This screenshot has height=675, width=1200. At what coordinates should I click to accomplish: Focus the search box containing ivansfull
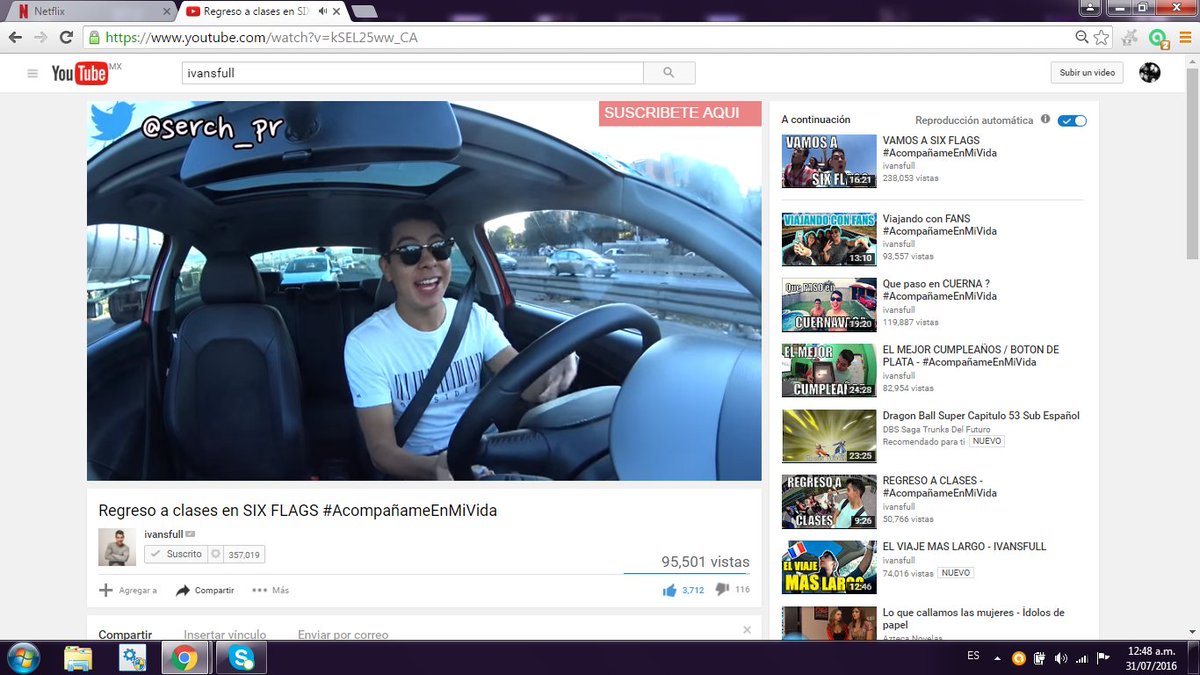tap(413, 73)
